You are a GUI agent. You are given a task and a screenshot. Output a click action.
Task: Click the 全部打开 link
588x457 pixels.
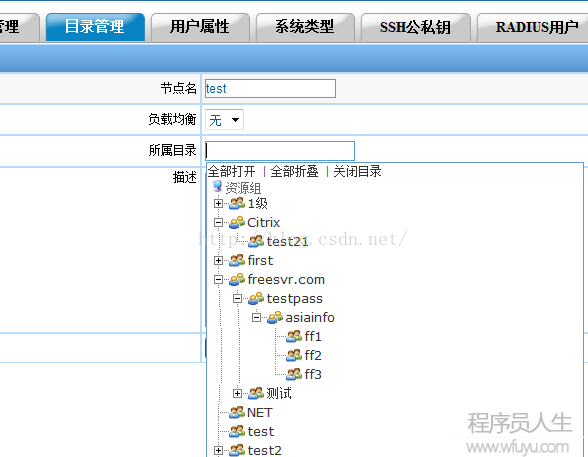click(231, 171)
